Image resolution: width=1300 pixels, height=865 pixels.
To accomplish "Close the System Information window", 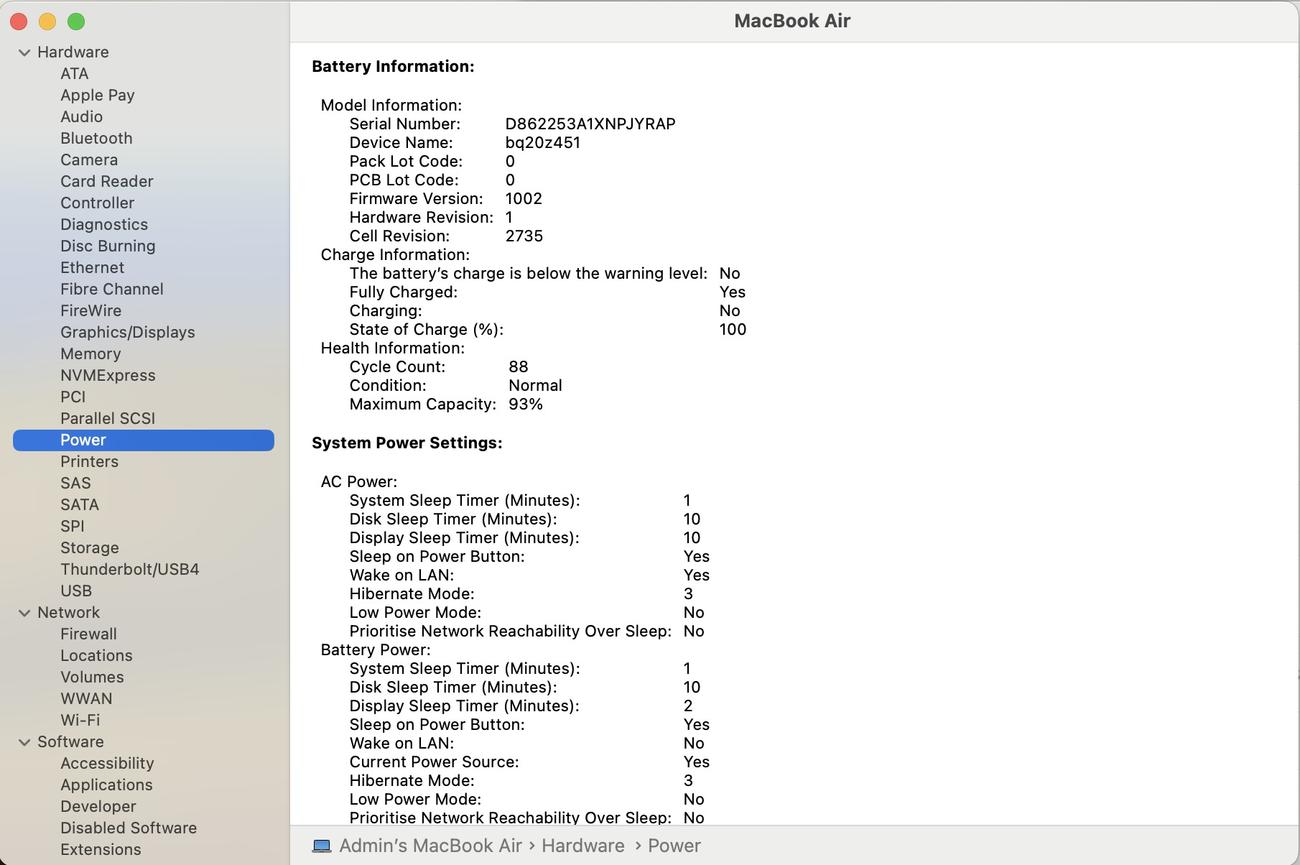I will pyautogui.click(x=19, y=21).
